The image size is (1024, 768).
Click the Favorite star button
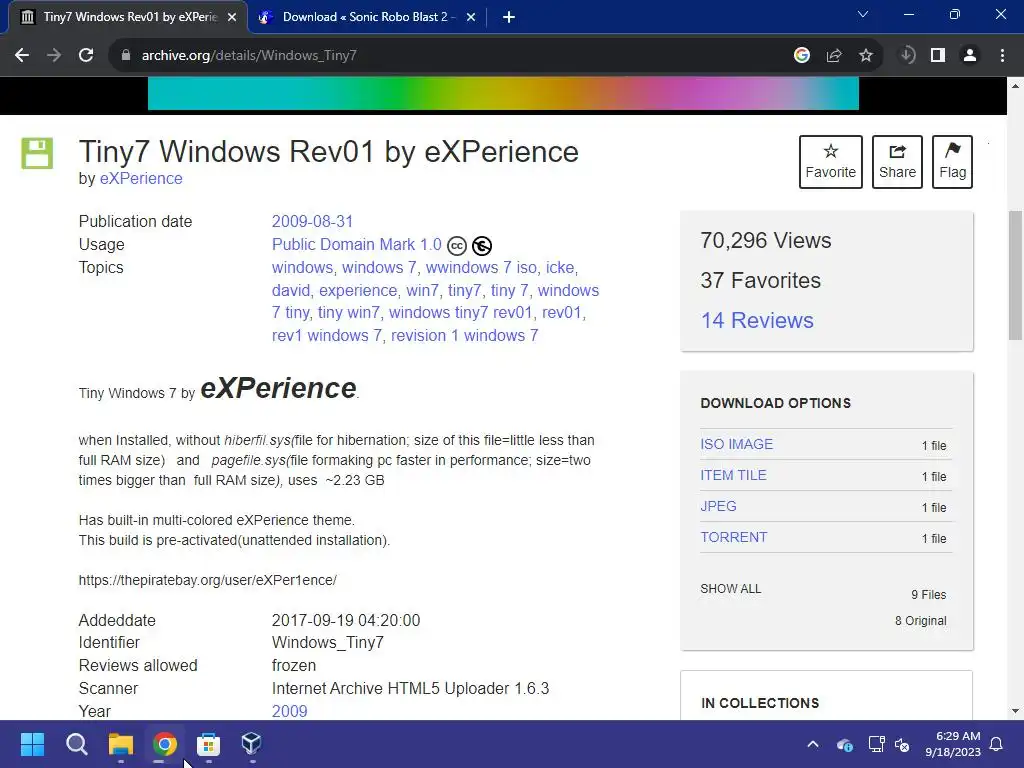[831, 162]
